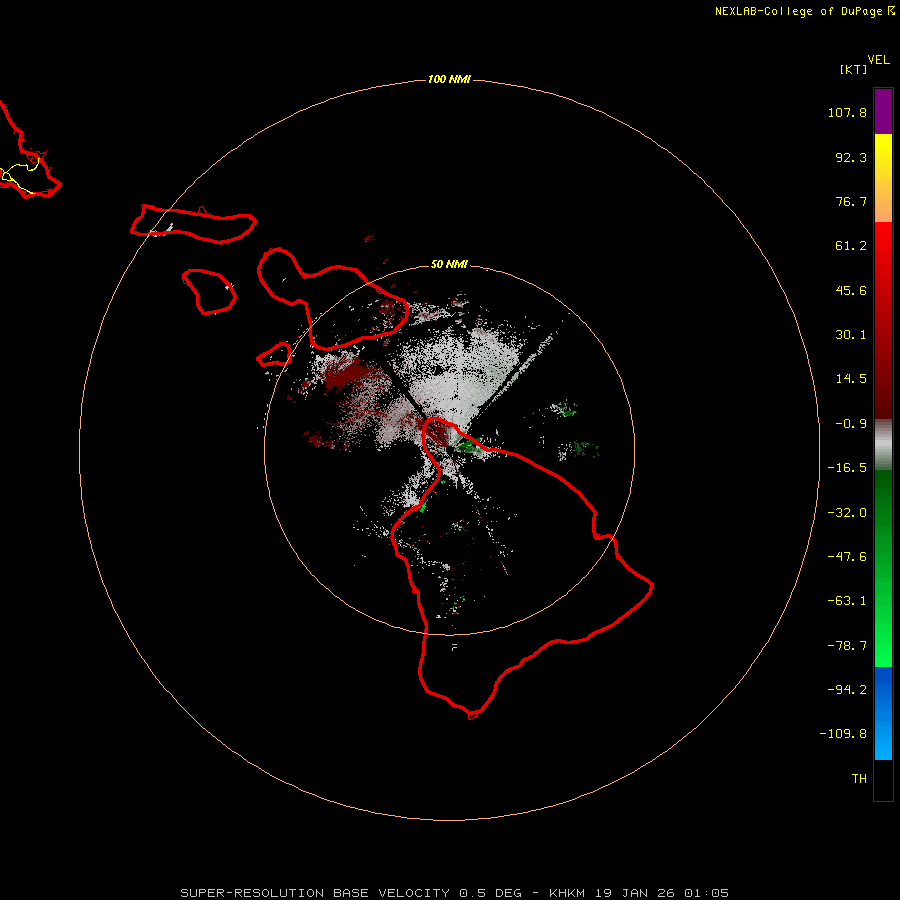
Task: Click the -94.2 legend value
Action: coord(847,689)
